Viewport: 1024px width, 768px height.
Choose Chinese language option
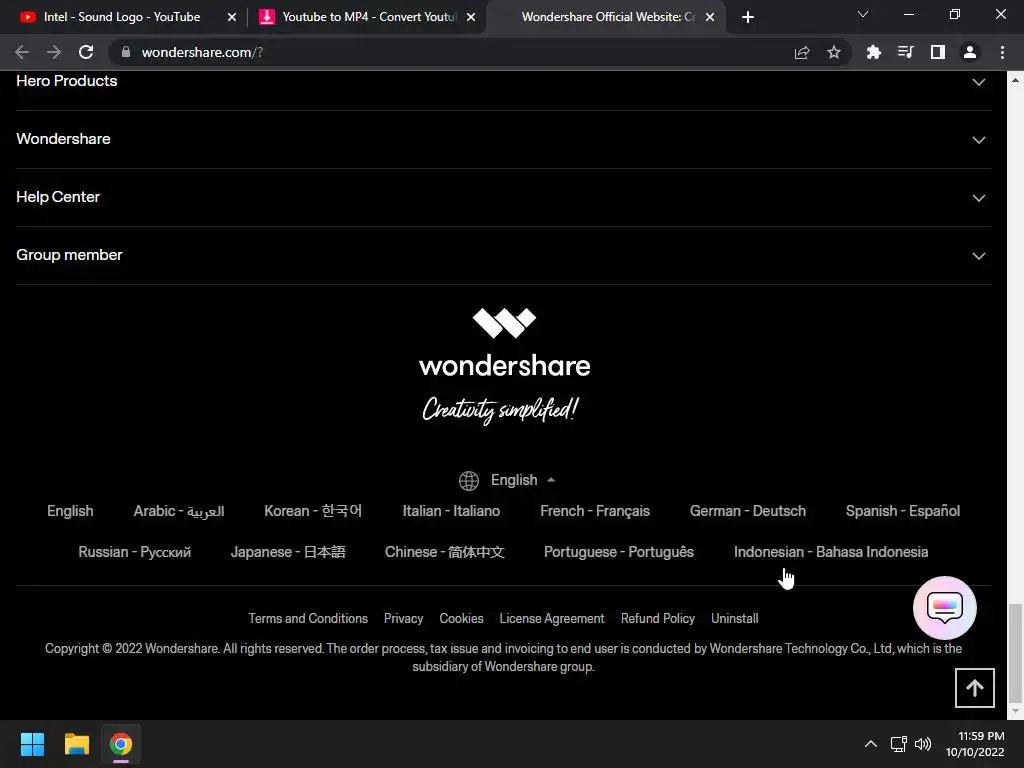pos(445,552)
